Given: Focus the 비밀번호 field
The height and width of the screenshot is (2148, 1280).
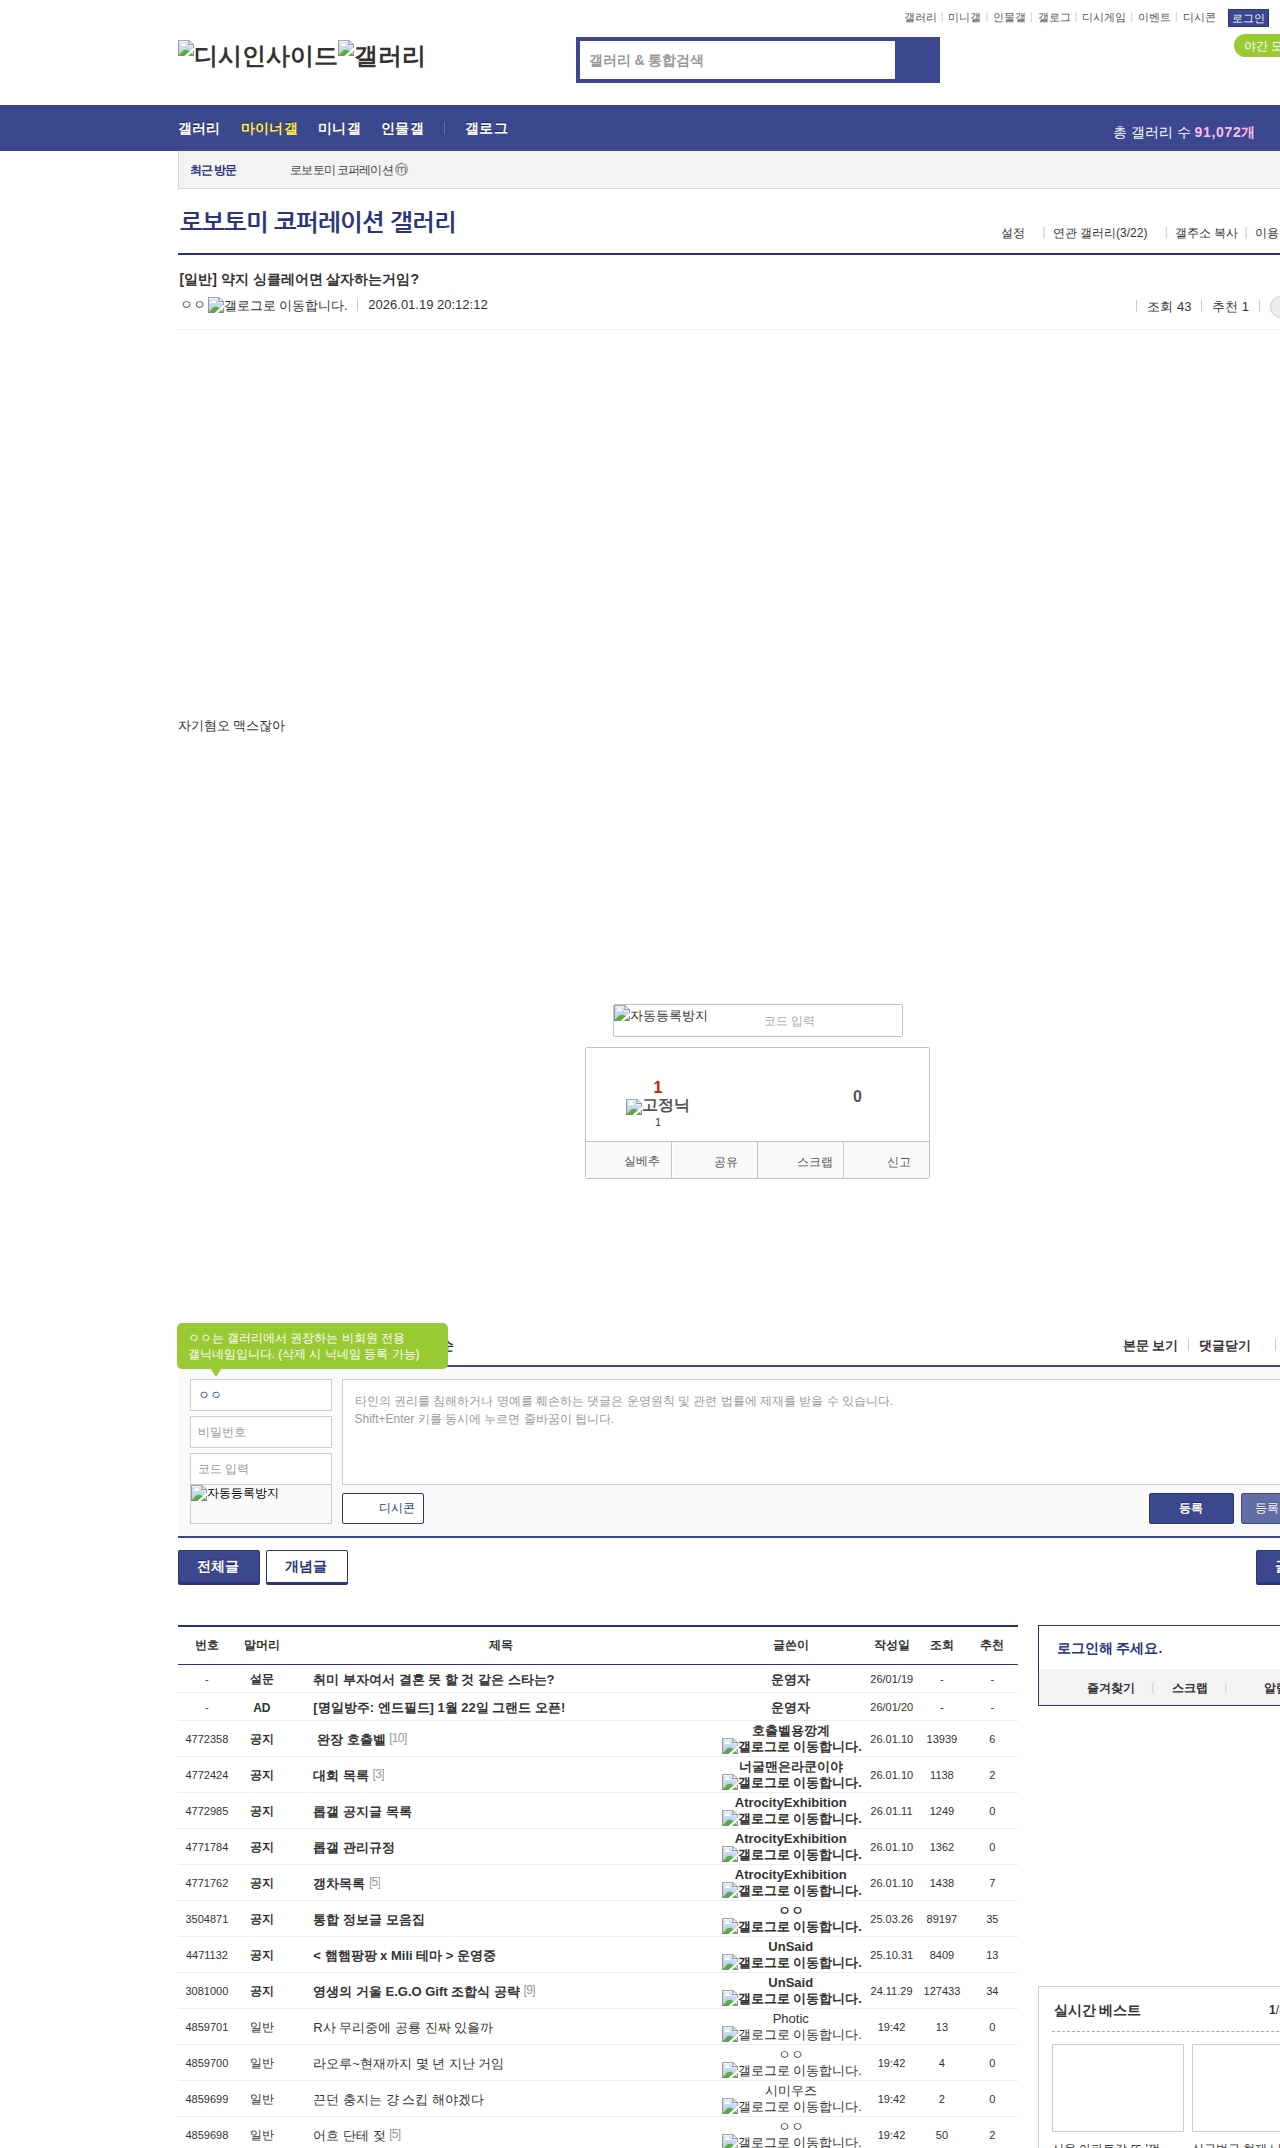Looking at the screenshot, I should coord(261,1432).
